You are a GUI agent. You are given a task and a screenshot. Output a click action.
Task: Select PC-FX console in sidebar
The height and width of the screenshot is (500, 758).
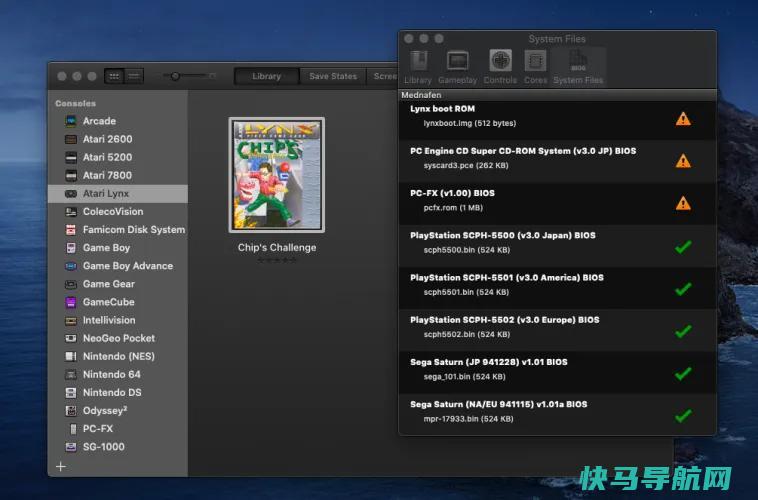point(117,428)
